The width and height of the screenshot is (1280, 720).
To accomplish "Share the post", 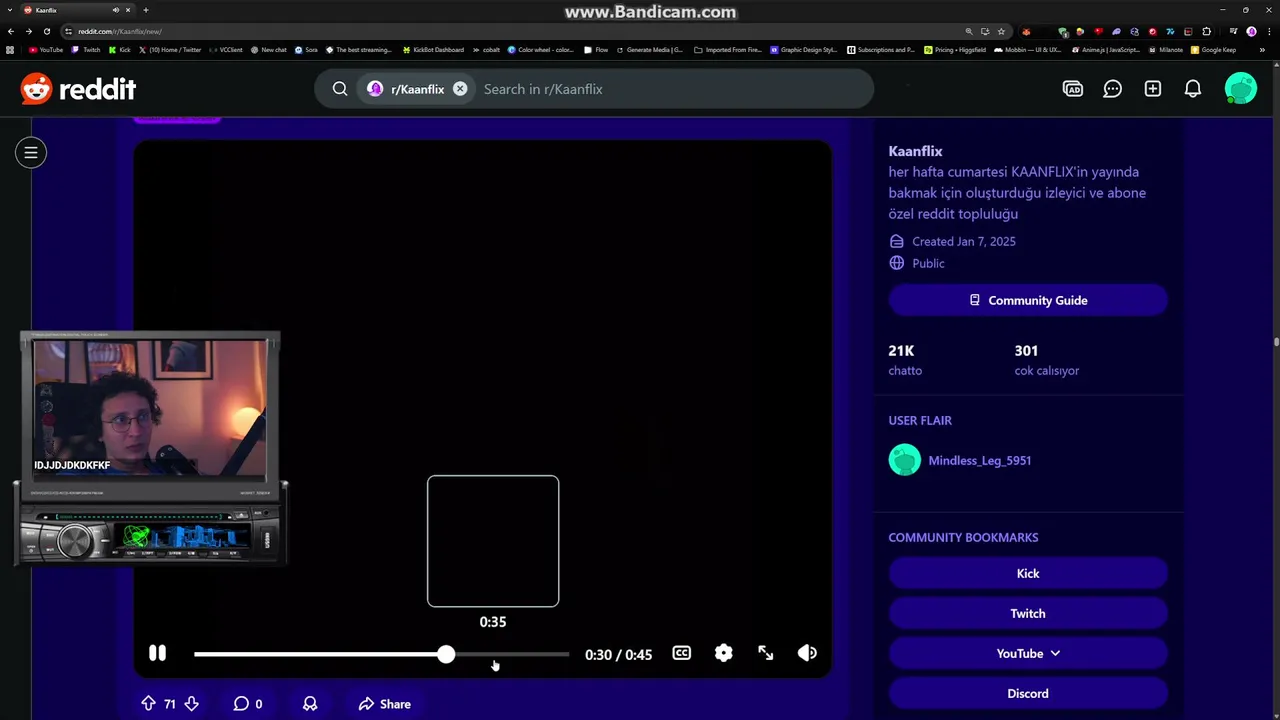I will tap(385, 704).
